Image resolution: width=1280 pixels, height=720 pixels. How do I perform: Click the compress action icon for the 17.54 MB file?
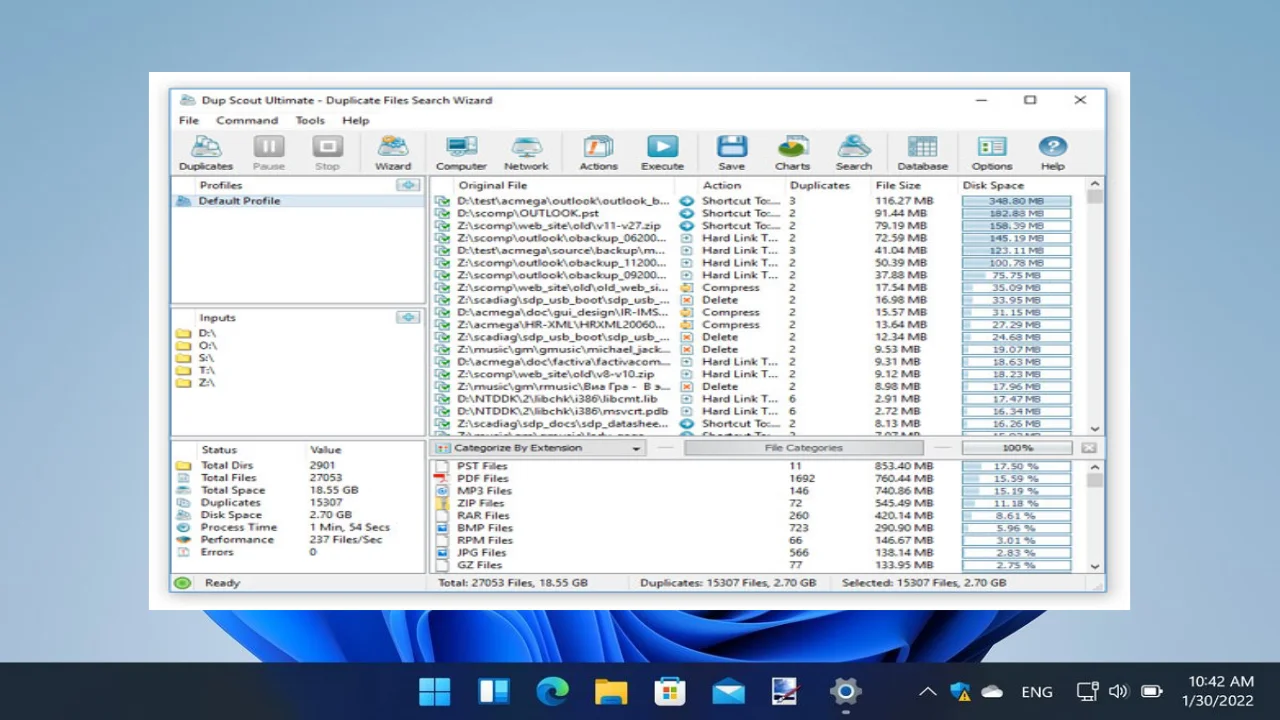pyautogui.click(x=687, y=287)
